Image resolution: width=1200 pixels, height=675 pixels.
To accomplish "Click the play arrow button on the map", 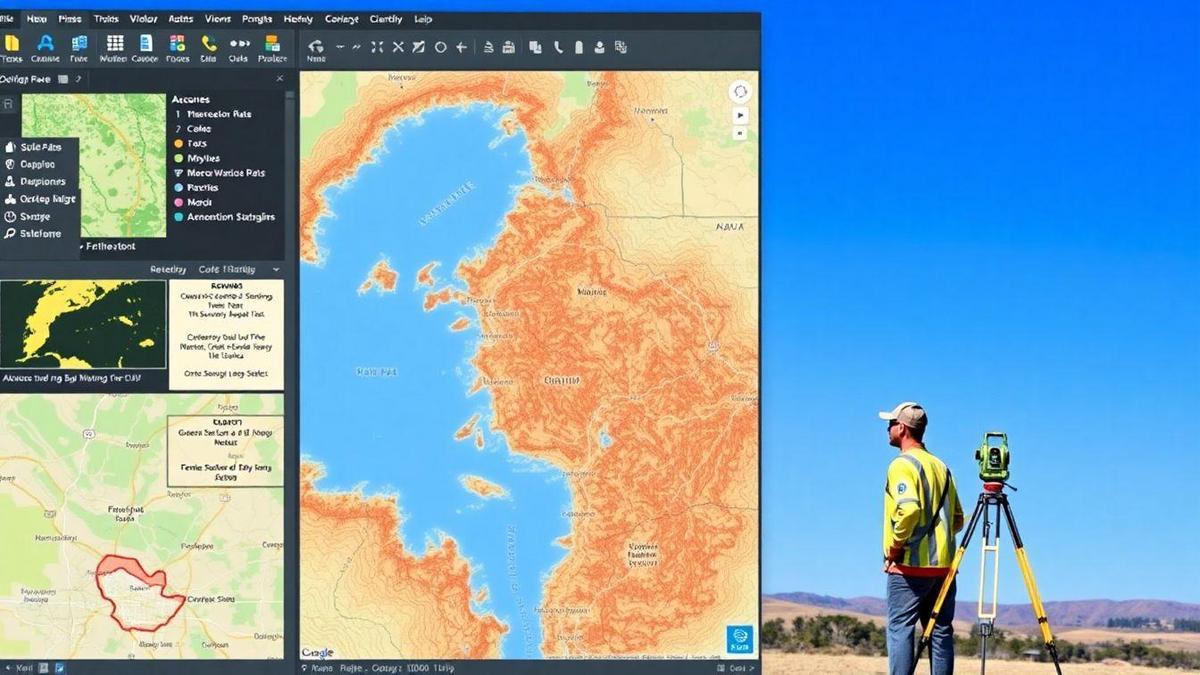I will 741,115.
